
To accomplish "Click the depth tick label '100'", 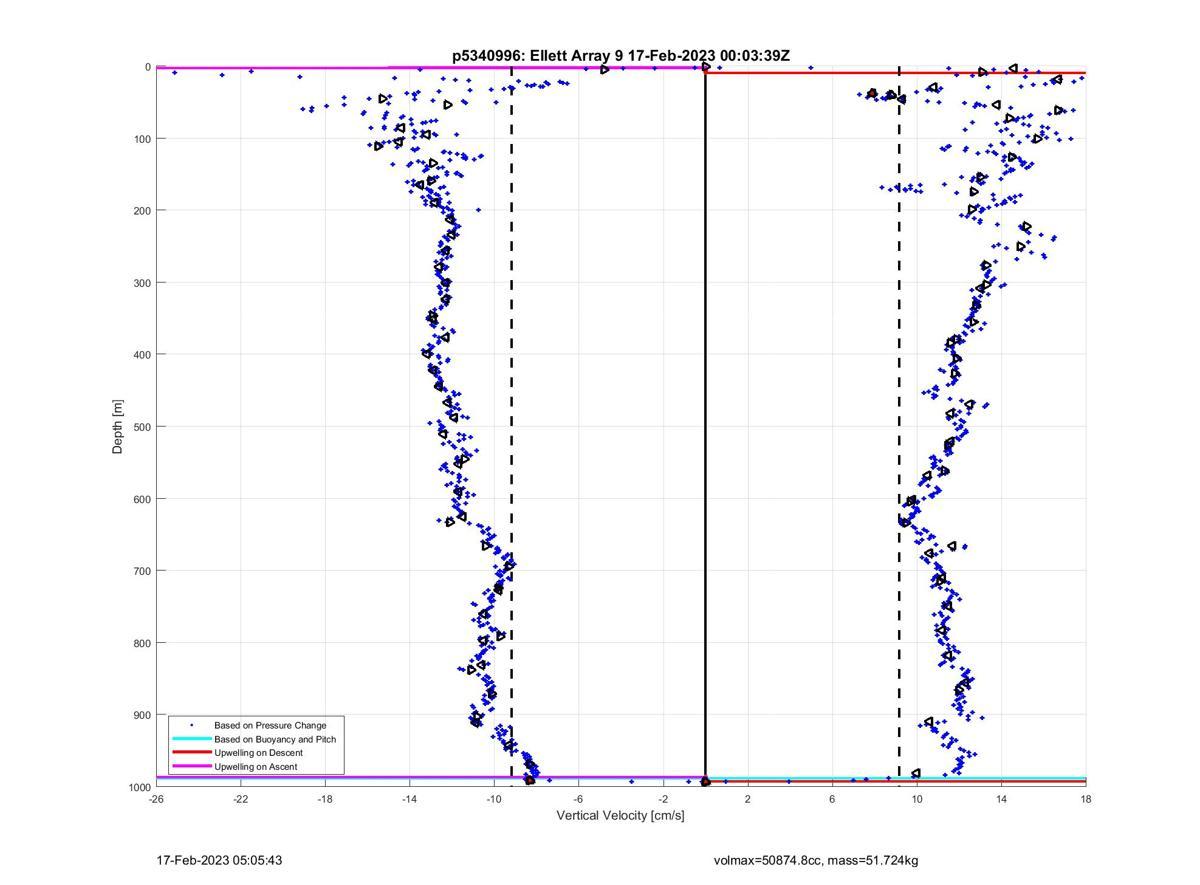I will pyautogui.click(x=142, y=139).
